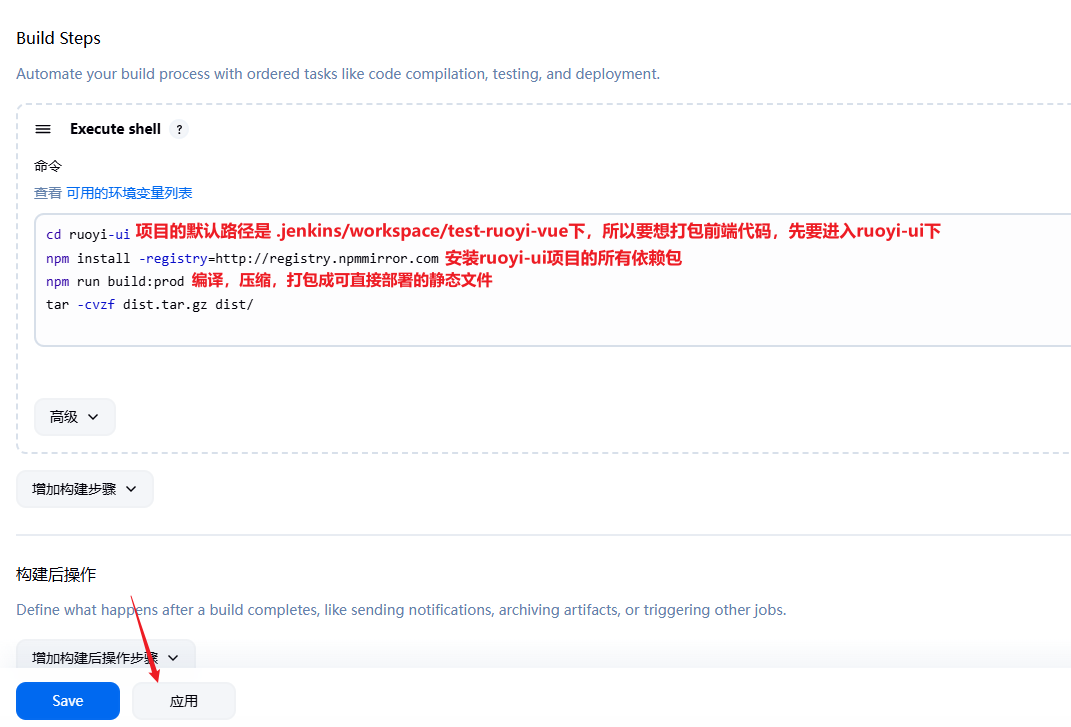The height and width of the screenshot is (727, 1071).
Task: Click the drag handle icon beside Execute shell
Action: (43, 129)
